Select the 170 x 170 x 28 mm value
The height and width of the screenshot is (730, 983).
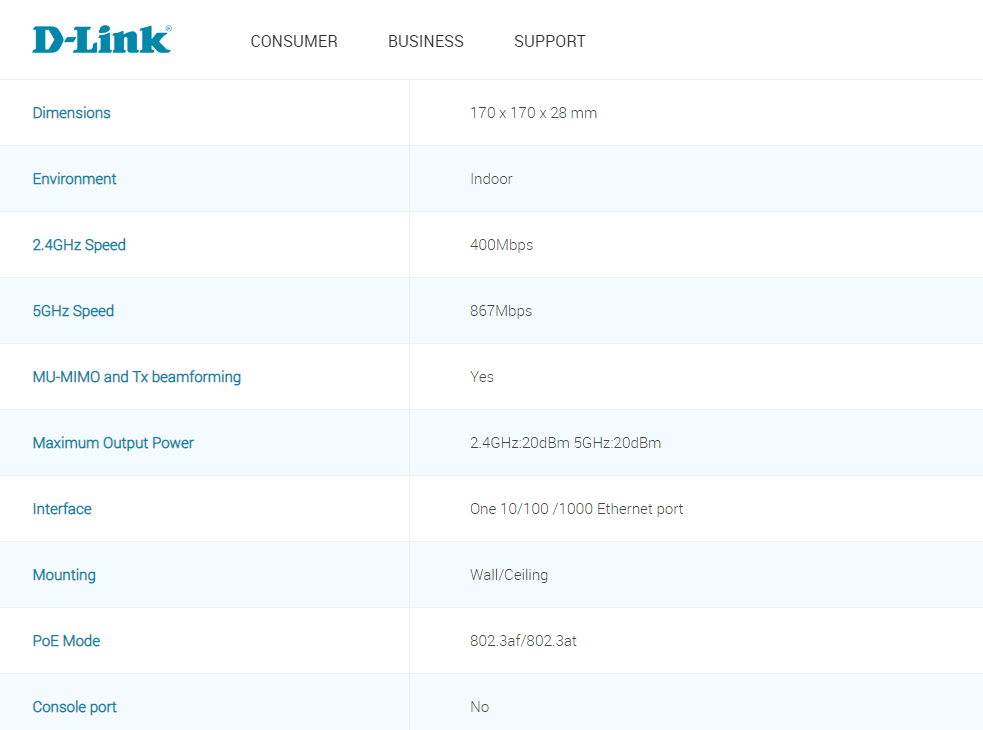(533, 113)
